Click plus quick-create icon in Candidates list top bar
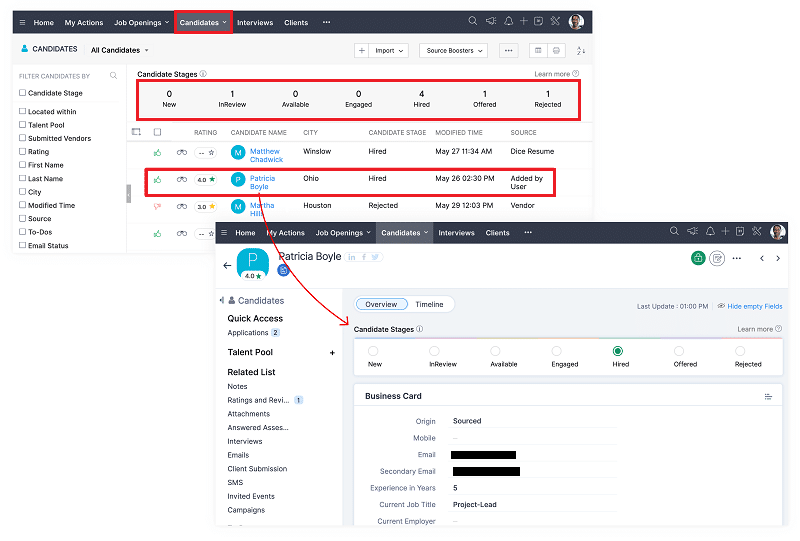Viewport: 800px width, 541px height. point(523,21)
